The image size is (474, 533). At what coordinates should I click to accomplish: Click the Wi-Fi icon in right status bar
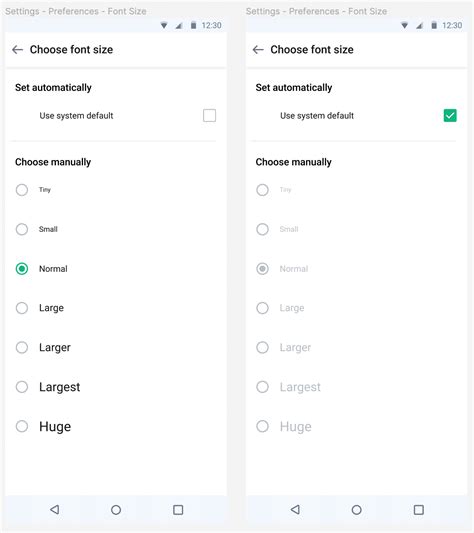(x=404, y=25)
